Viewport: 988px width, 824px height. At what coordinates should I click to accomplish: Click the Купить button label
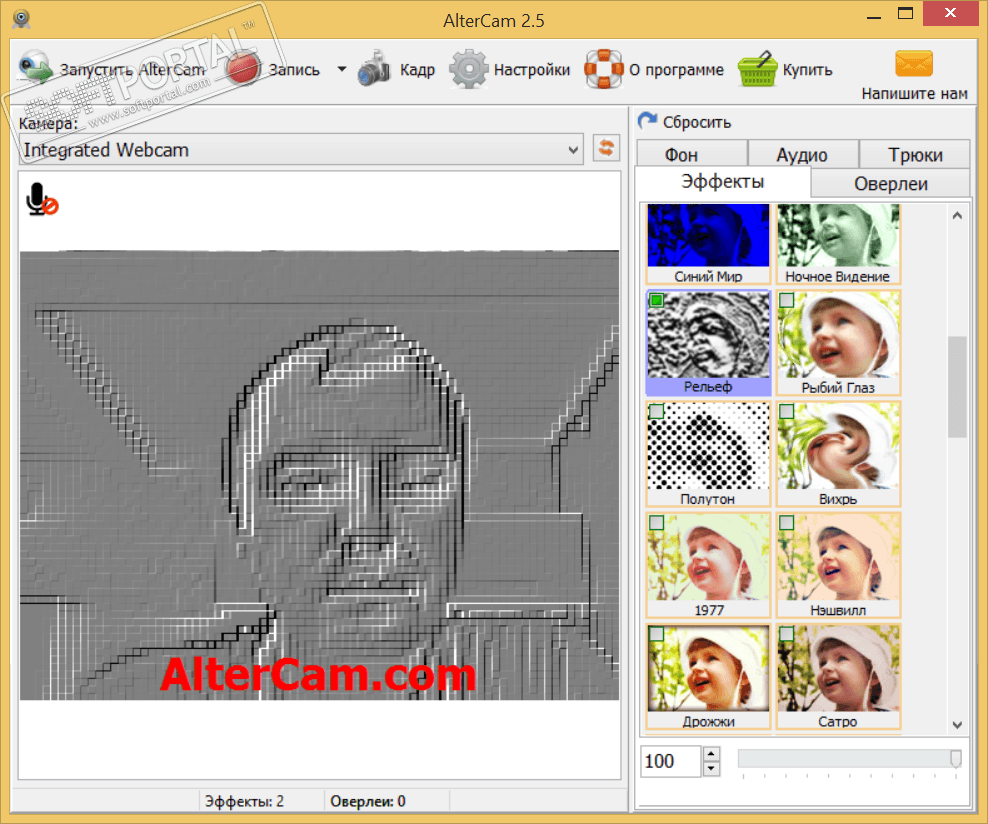click(x=807, y=69)
